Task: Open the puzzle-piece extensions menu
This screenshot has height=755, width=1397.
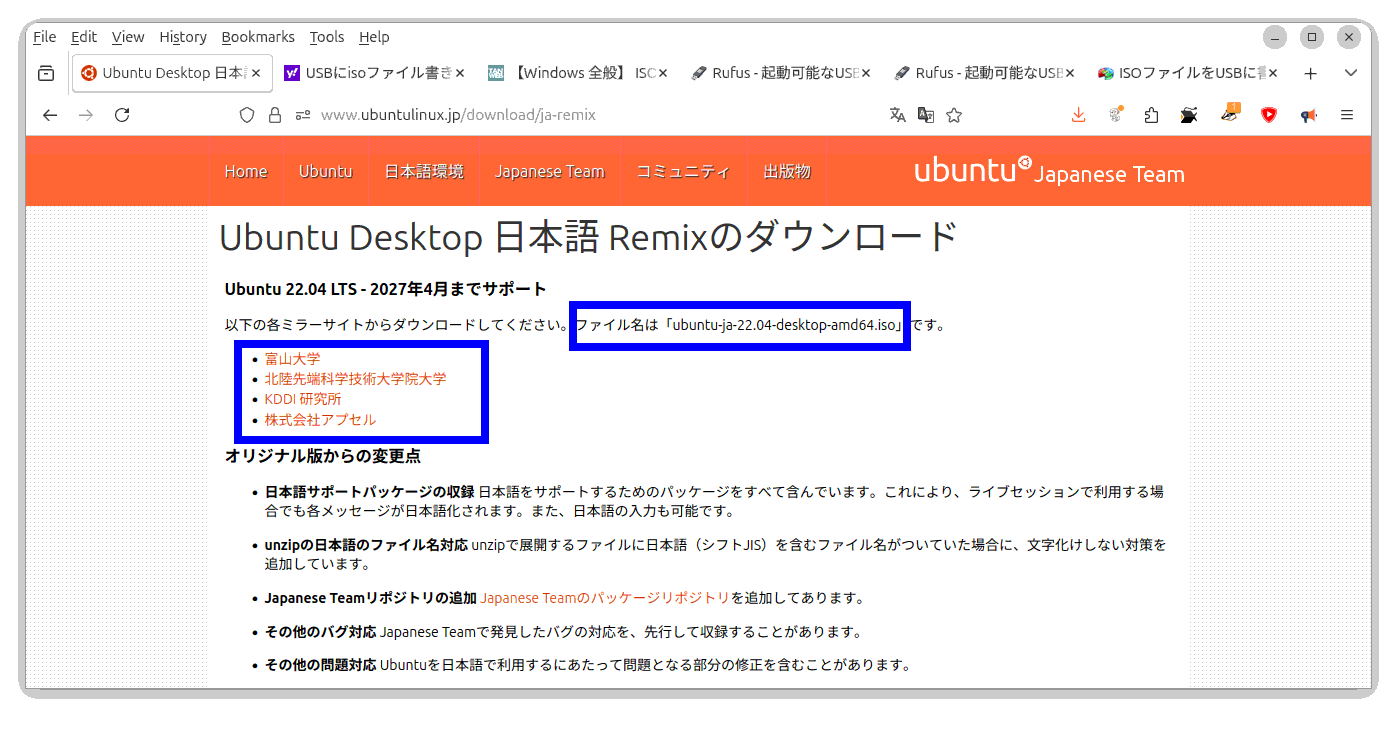Action: [1151, 115]
